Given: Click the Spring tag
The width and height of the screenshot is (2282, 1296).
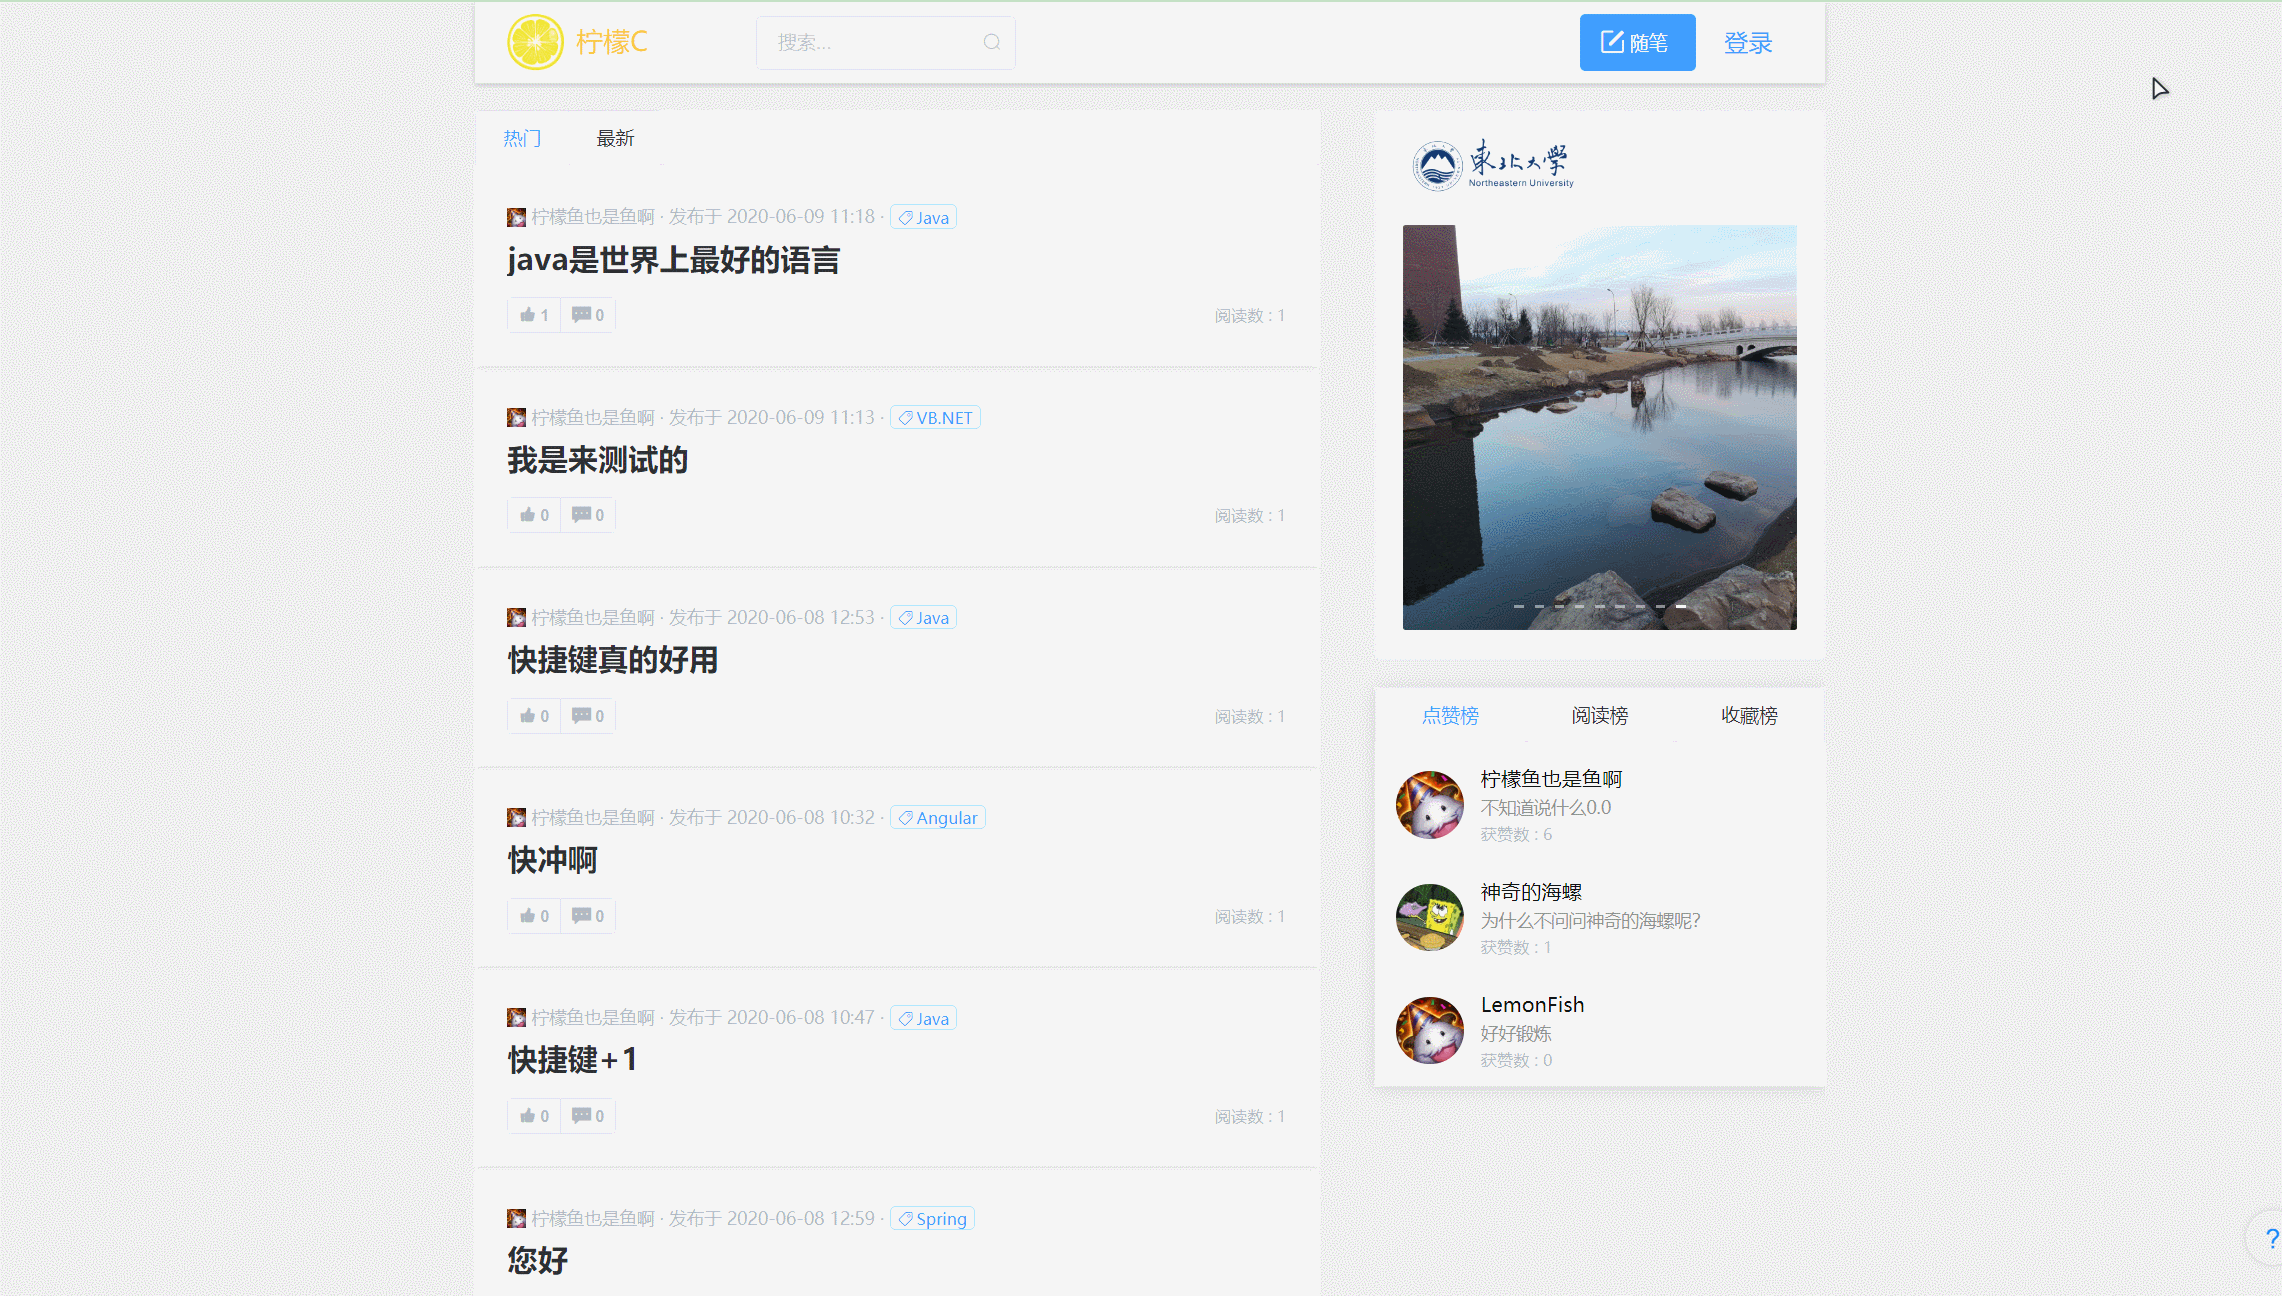Looking at the screenshot, I should click(x=932, y=1218).
